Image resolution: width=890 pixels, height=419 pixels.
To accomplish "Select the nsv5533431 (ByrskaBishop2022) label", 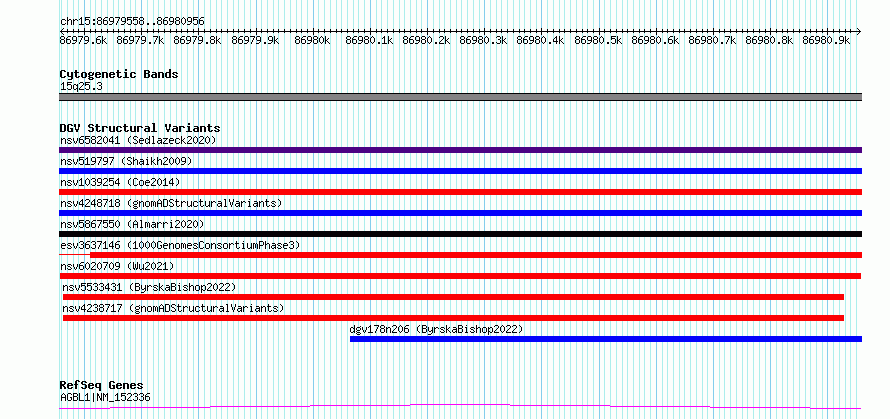I will pos(149,287).
